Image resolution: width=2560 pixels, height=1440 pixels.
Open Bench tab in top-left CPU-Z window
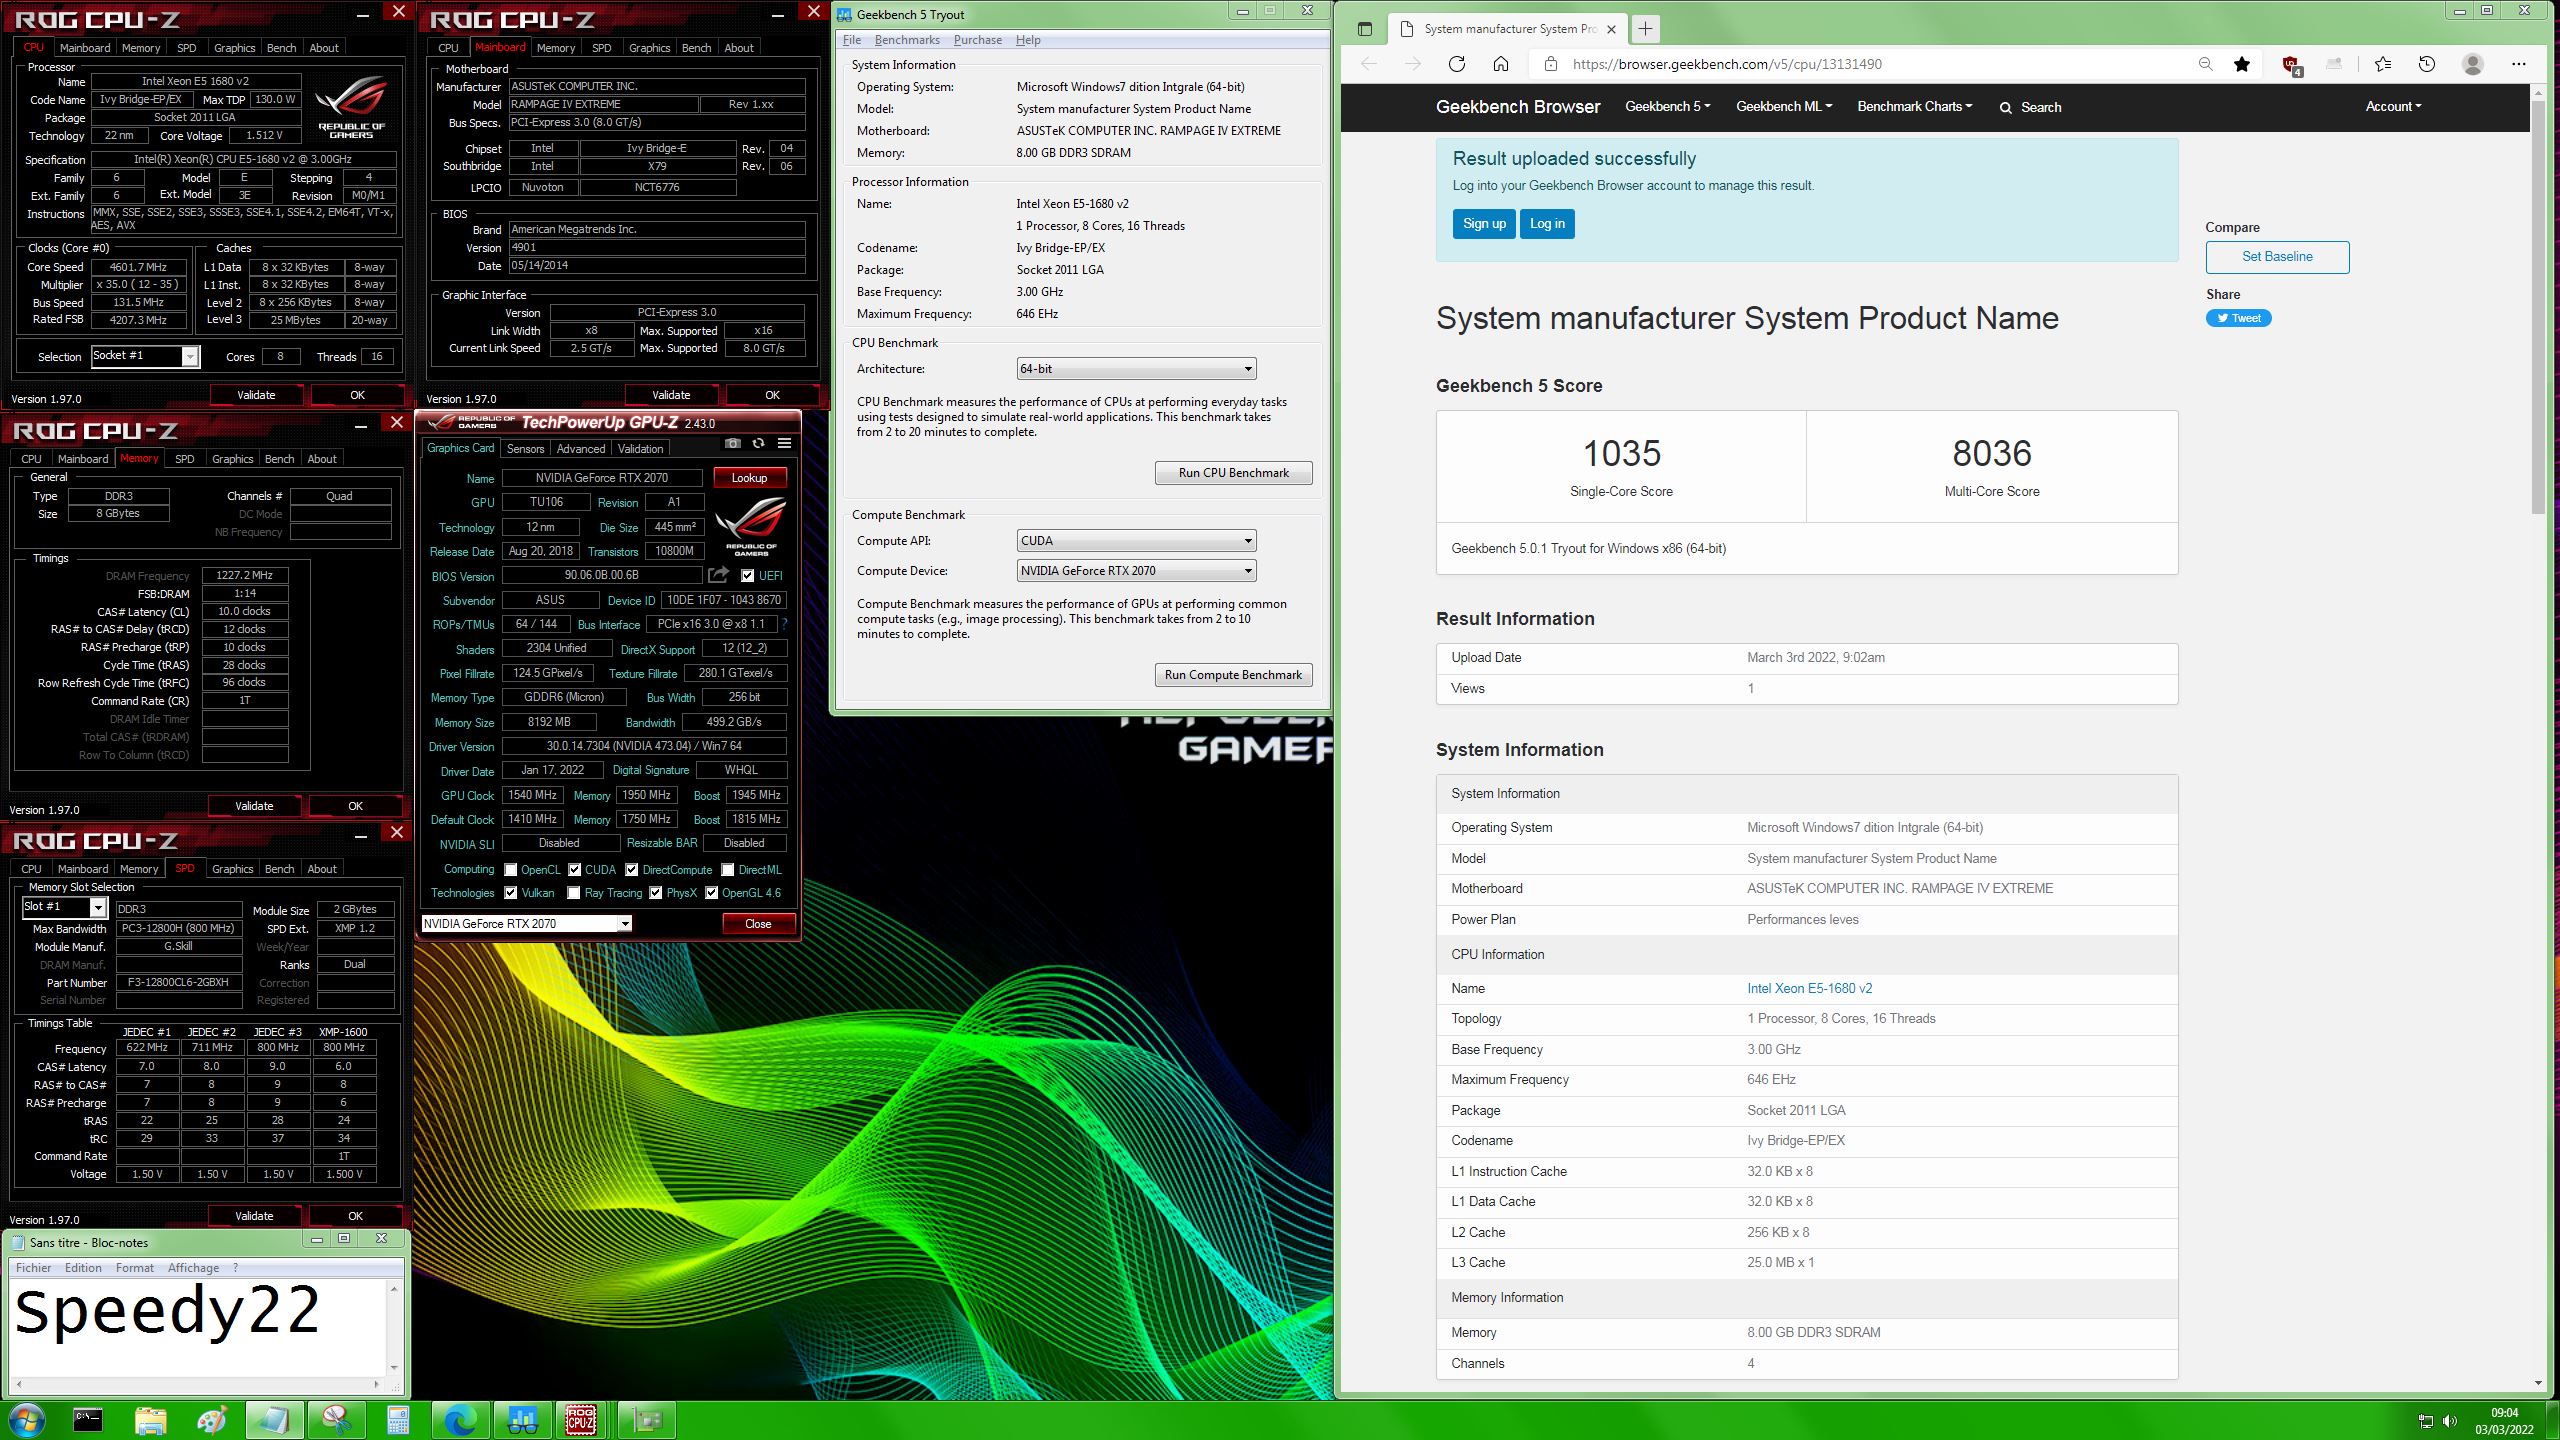pyautogui.click(x=281, y=48)
